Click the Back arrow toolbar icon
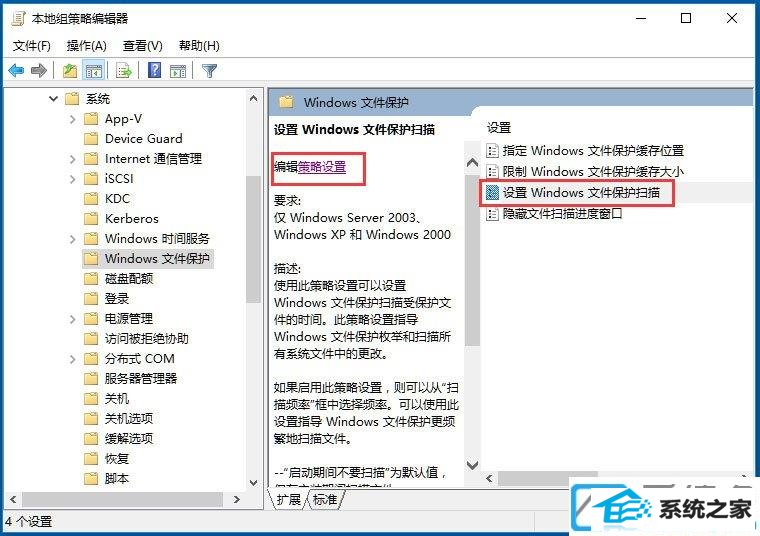Screen dimensions: 760x536 (x=16, y=71)
